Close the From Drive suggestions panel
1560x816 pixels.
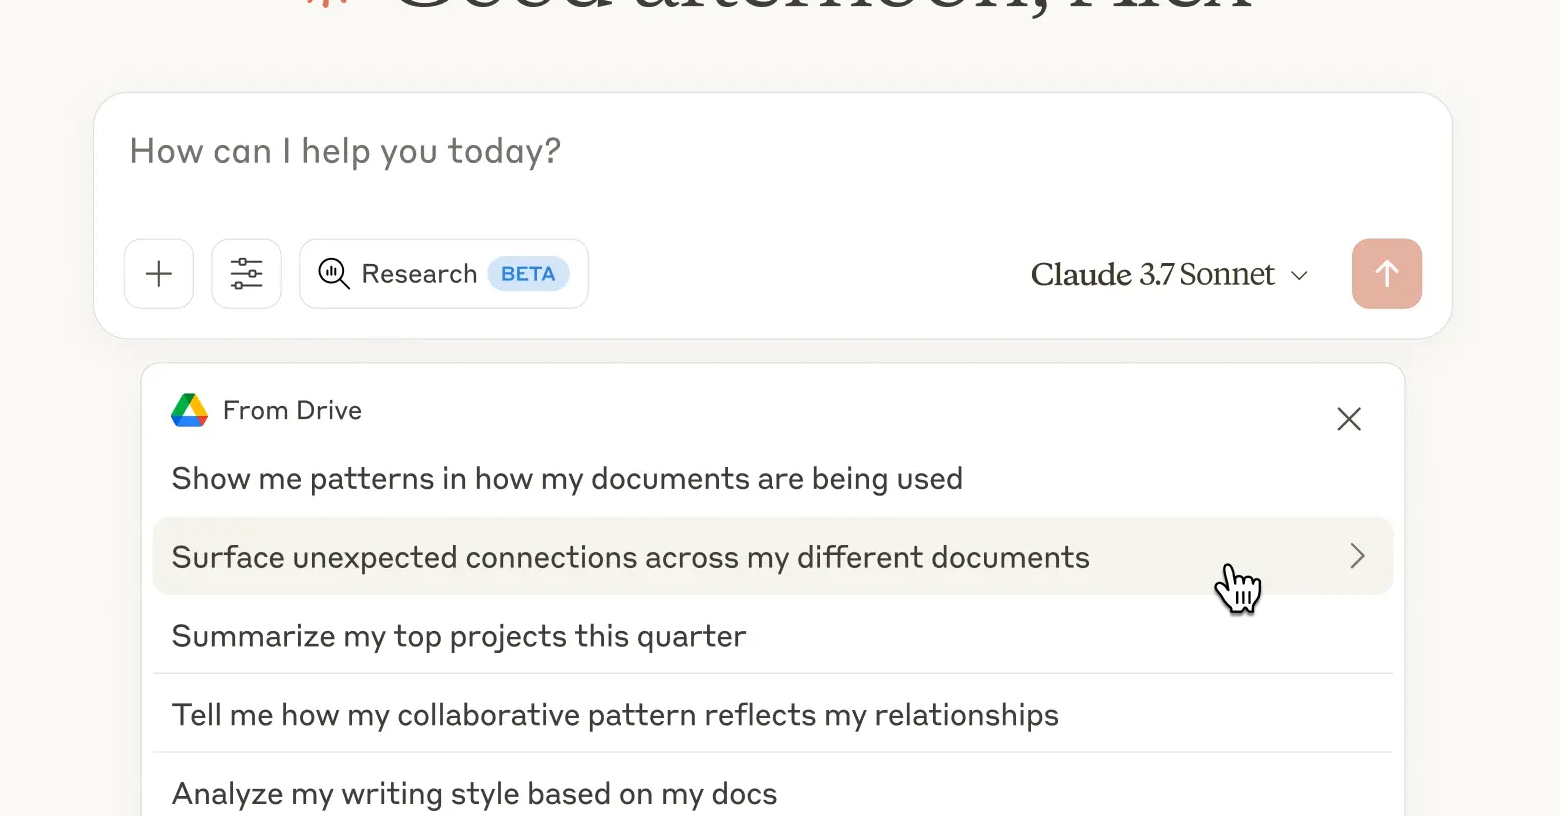click(1349, 419)
